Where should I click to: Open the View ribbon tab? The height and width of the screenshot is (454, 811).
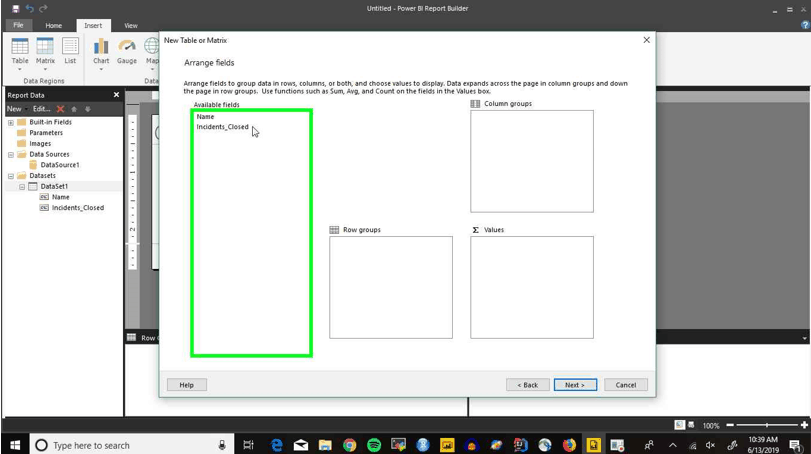click(x=131, y=25)
